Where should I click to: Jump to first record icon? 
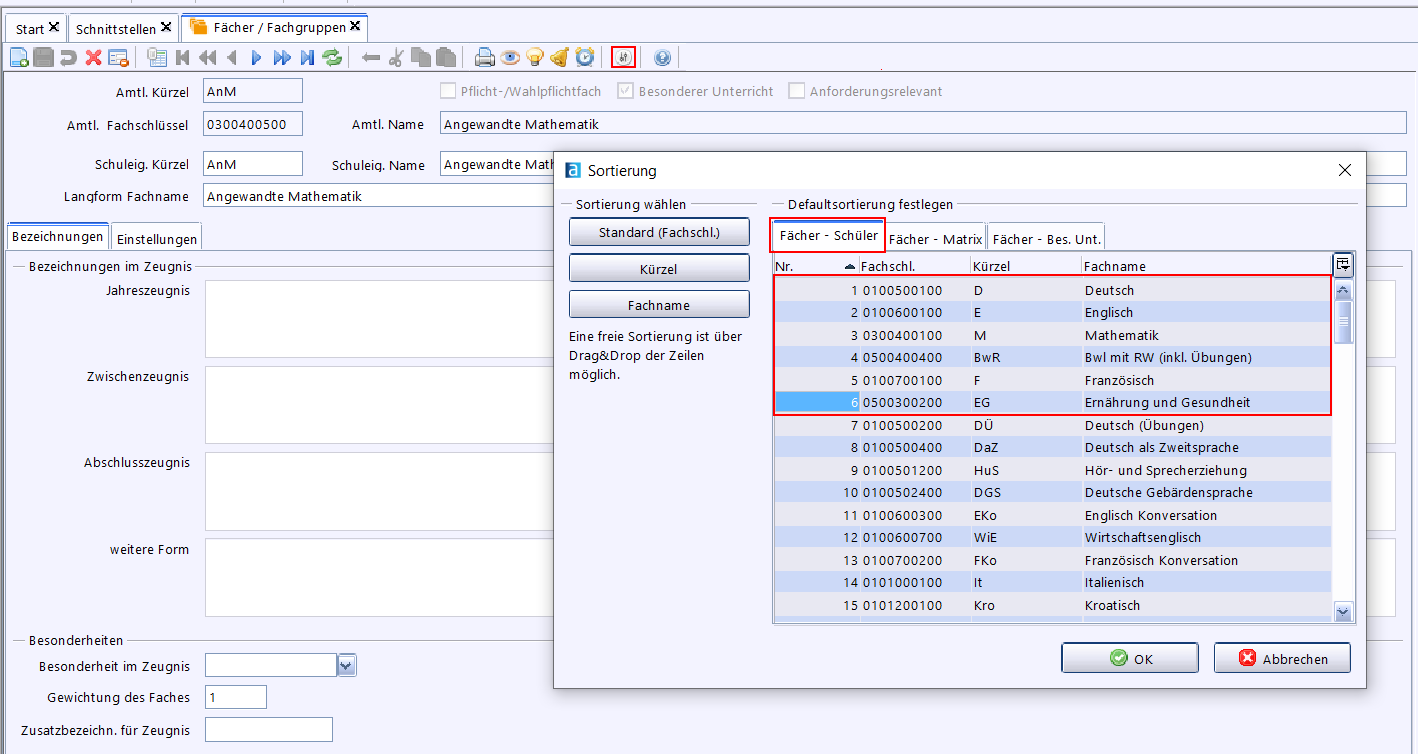click(x=183, y=57)
